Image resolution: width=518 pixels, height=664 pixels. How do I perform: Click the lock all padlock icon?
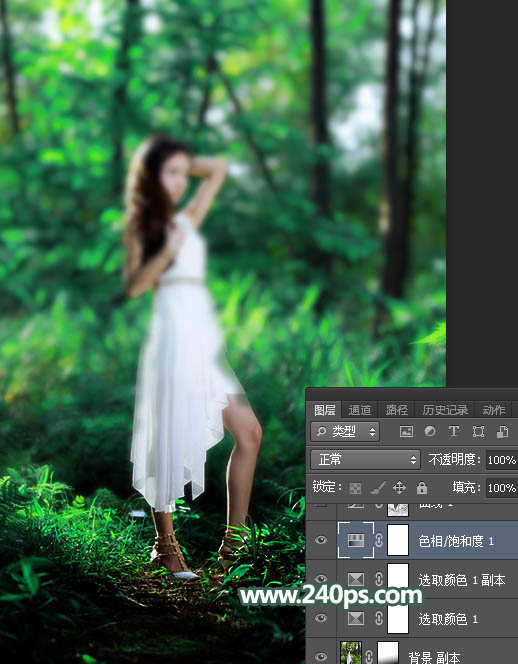click(x=421, y=488)
